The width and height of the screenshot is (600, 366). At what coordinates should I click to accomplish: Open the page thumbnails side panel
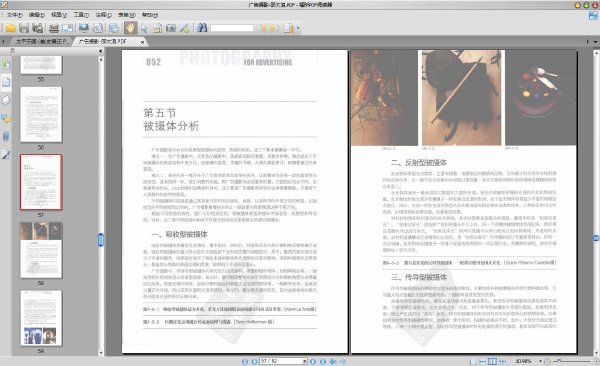pos(6,82)
